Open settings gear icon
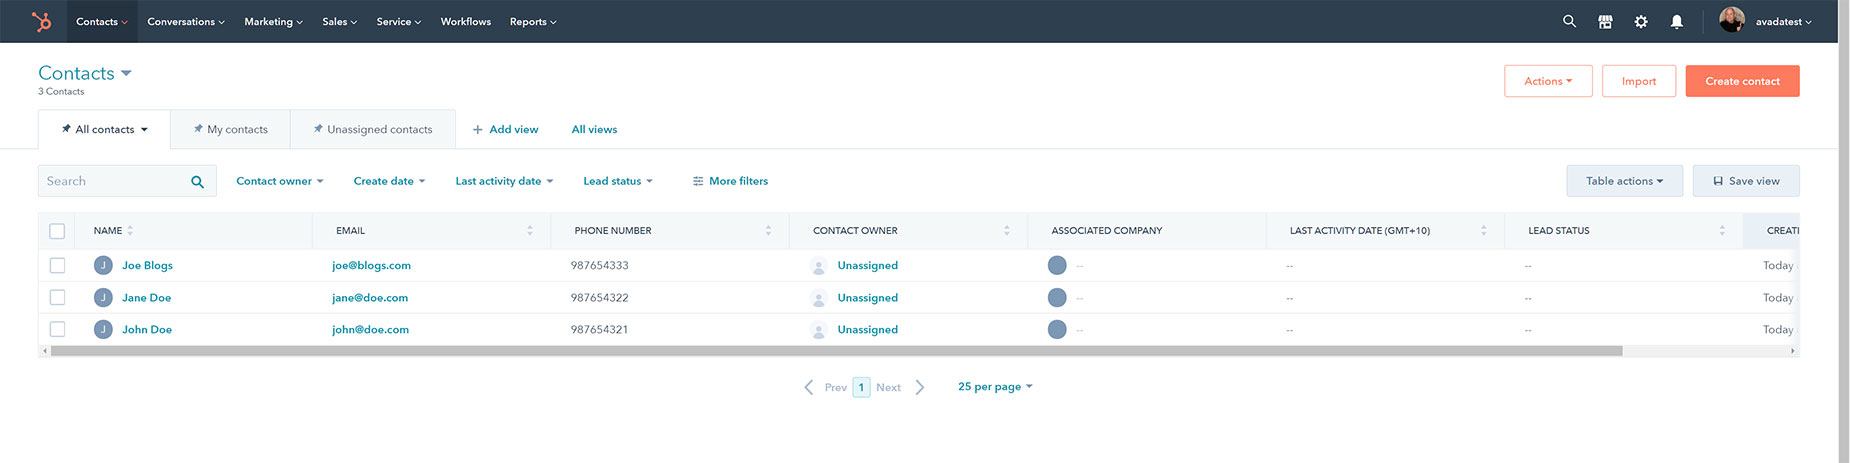The height and width of the screenshot is (463, 1850). pyautogui.click(x=1641, y=21)
